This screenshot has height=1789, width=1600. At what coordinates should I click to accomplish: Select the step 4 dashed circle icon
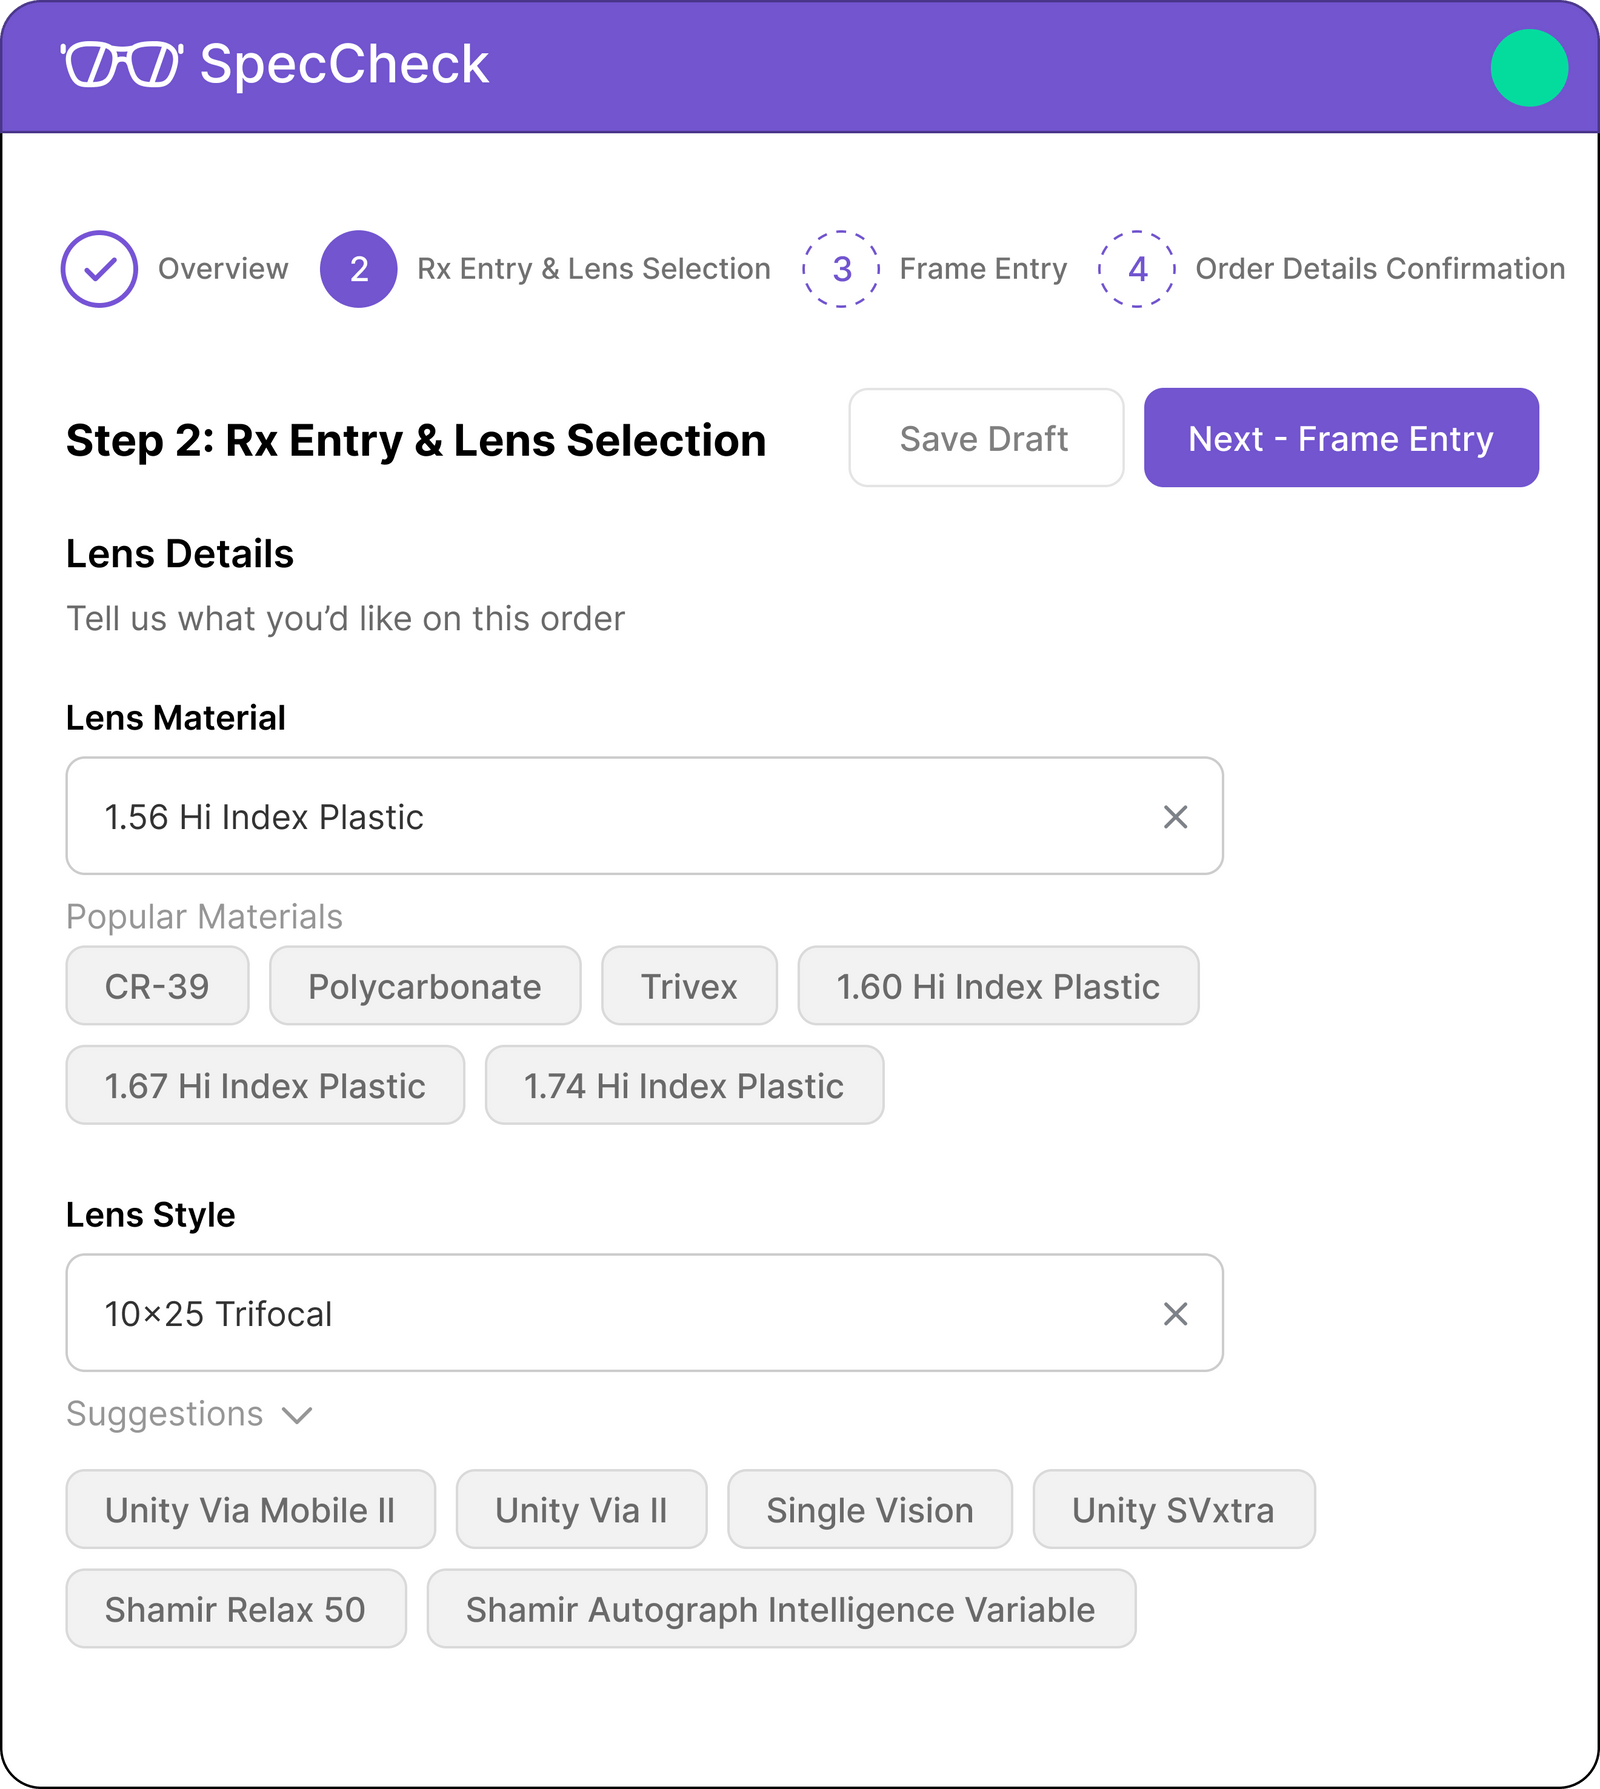[x=1137, y=269]
